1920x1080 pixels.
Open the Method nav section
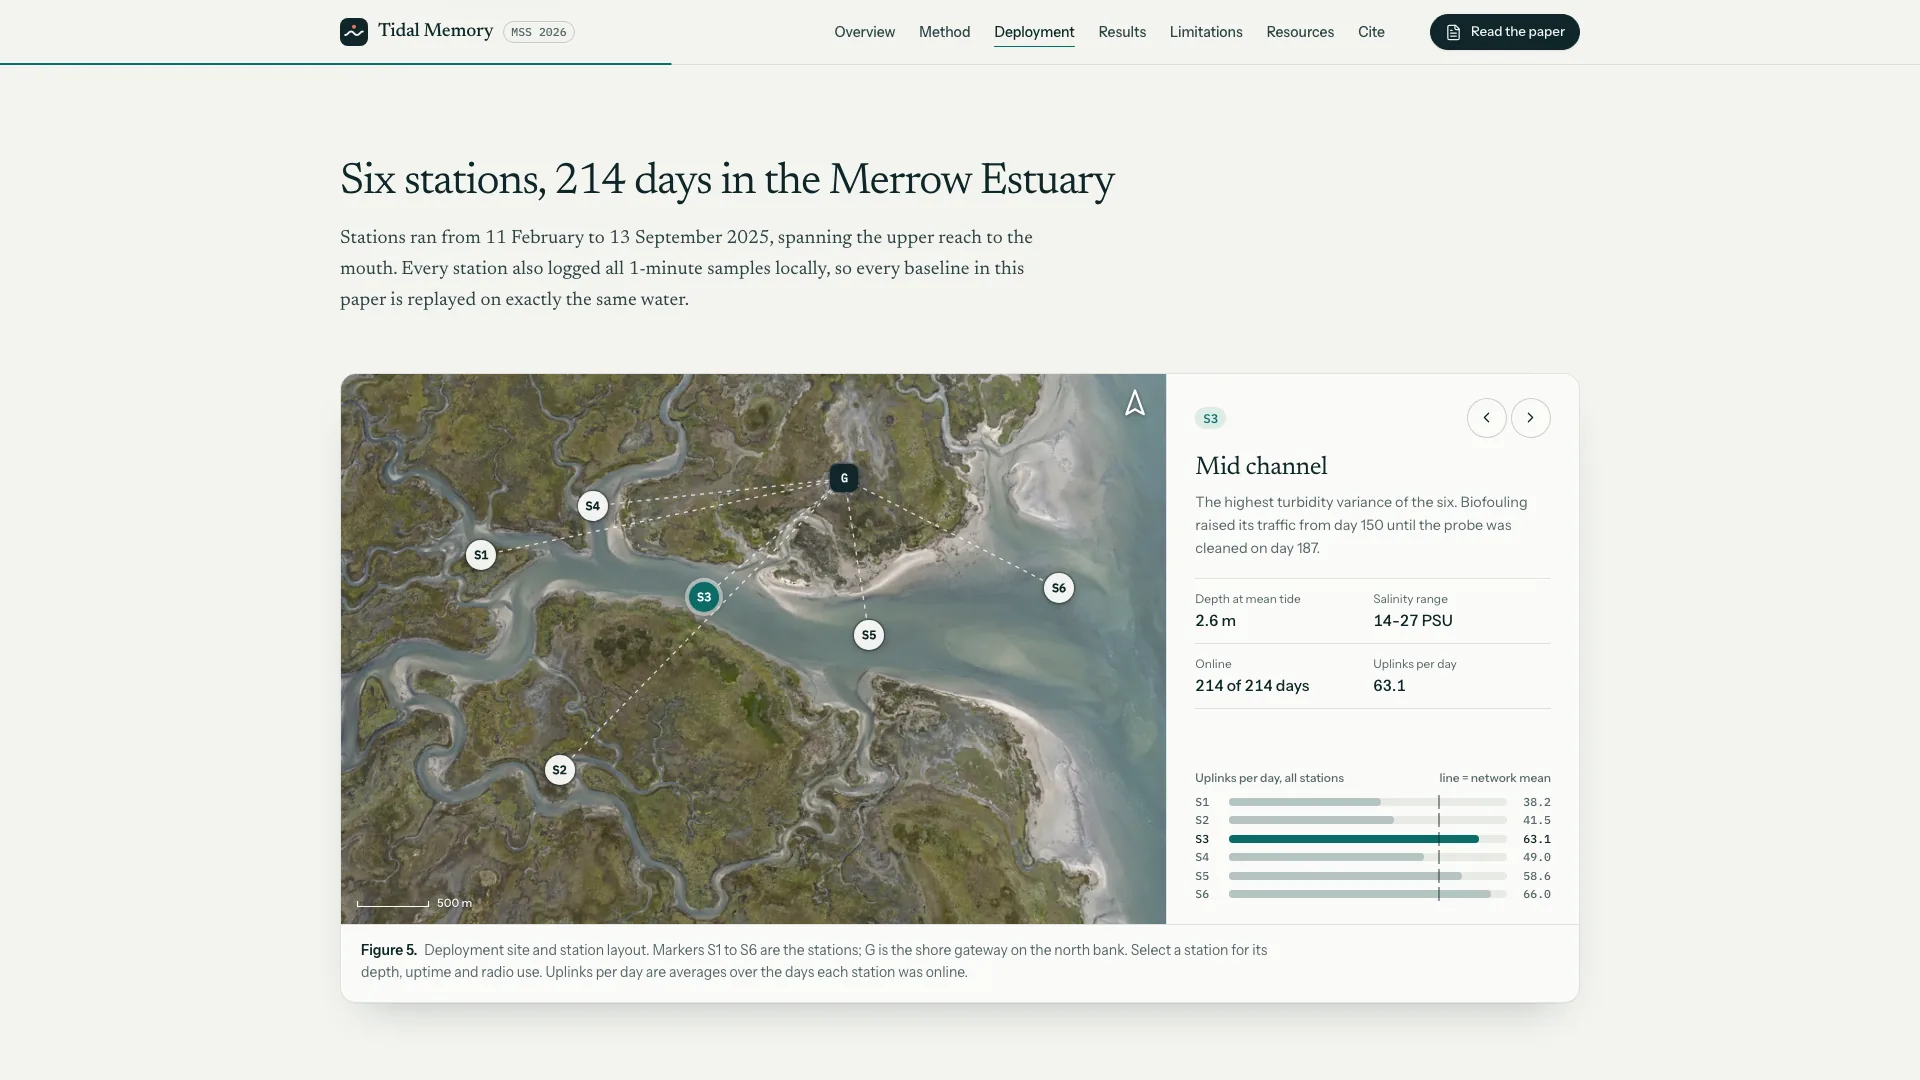945,32
